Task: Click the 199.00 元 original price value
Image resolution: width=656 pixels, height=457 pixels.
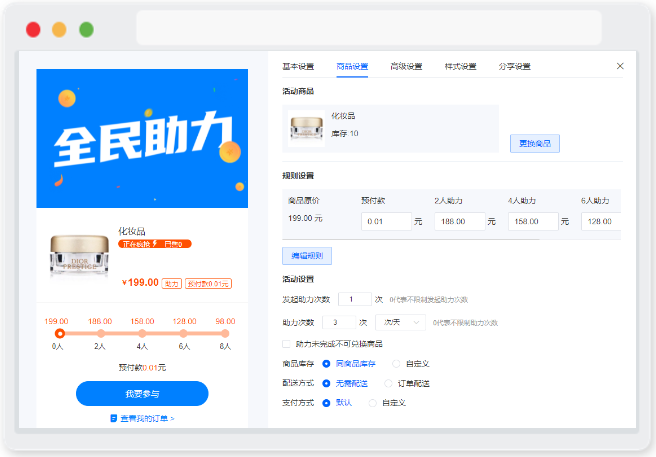Action: (305, 218)
